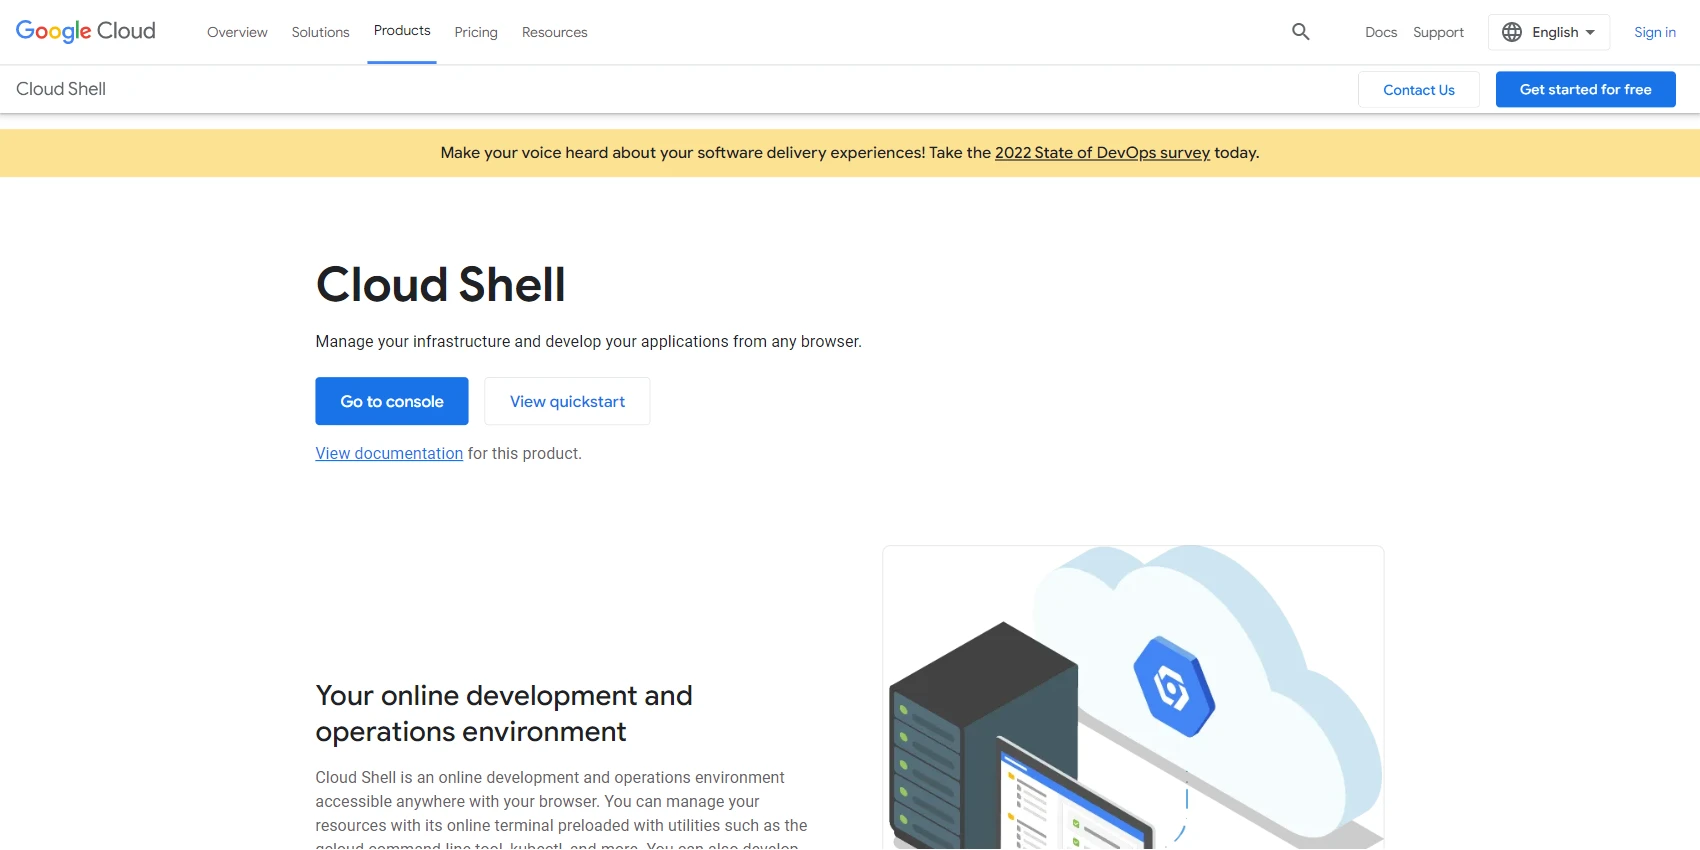Open the Support link
This screenshot has height=850, width=1700.
click(x=1438, y=32)
